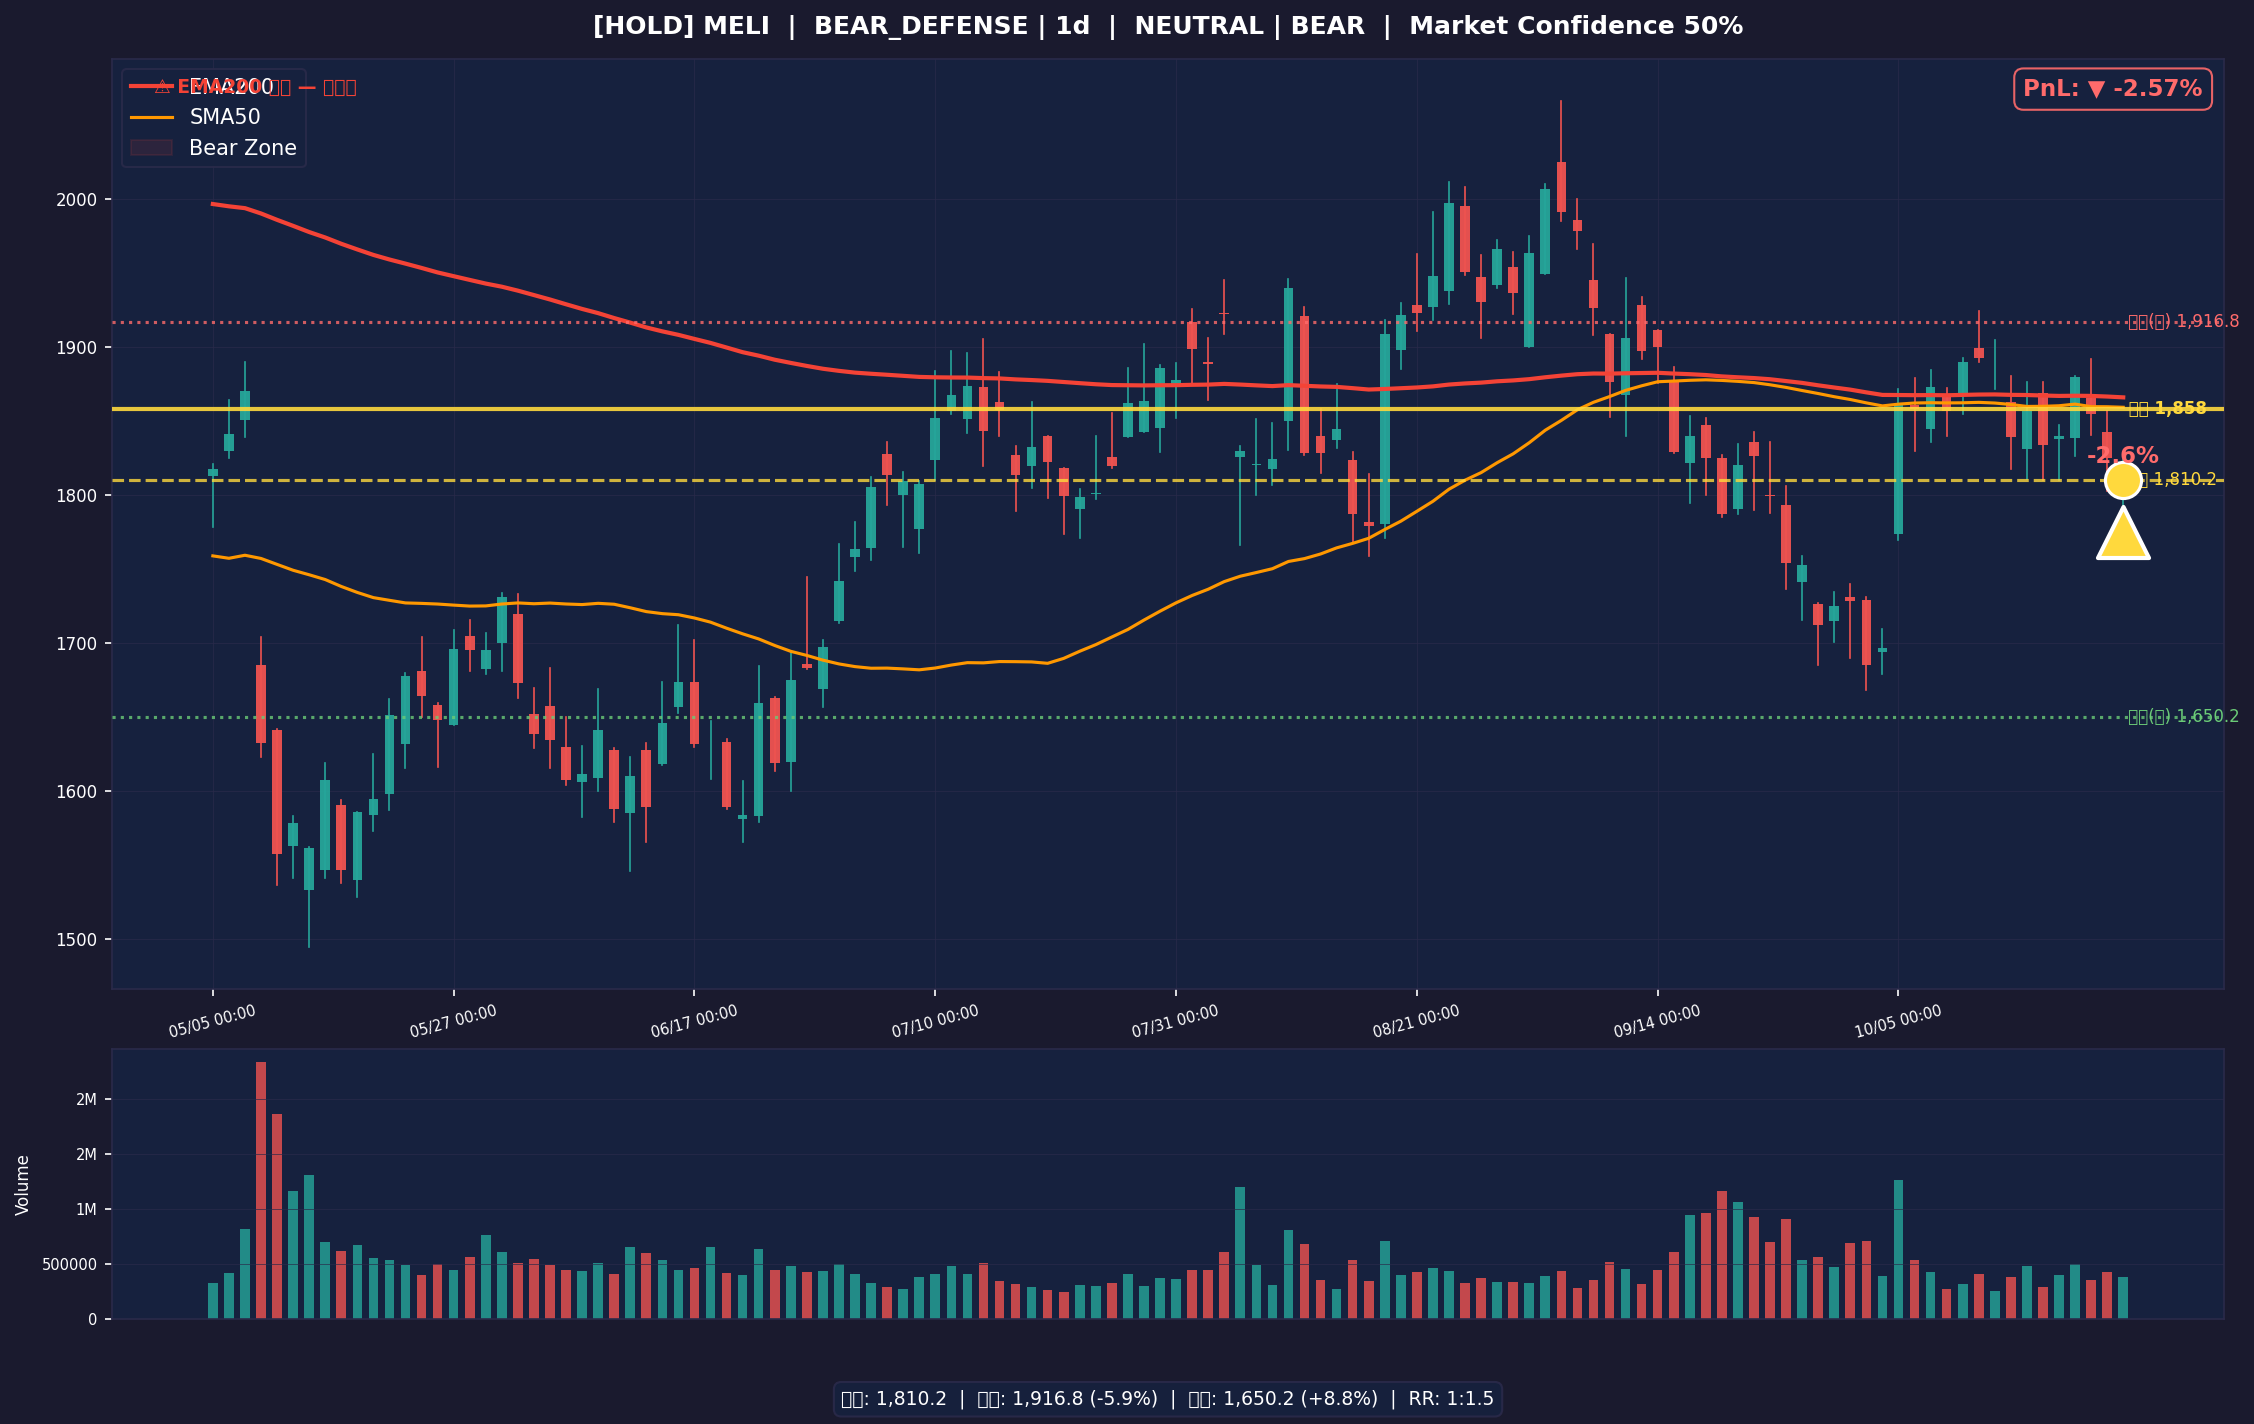Click the 1900 price axis label
This screenshot has width=2254, height=1424.
pyautogui.click(x=78, y=348)
